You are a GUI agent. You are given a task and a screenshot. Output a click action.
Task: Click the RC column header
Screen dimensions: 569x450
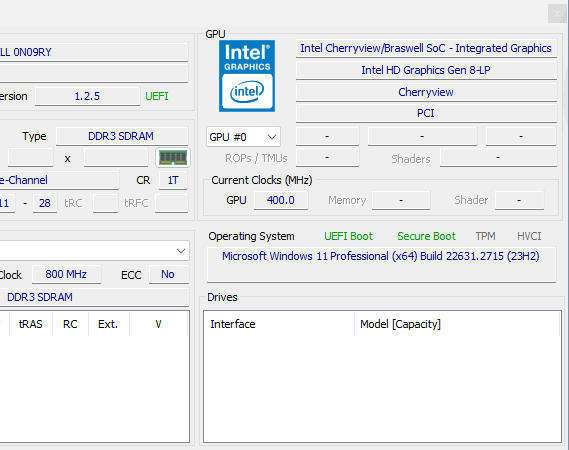point(70,324)
